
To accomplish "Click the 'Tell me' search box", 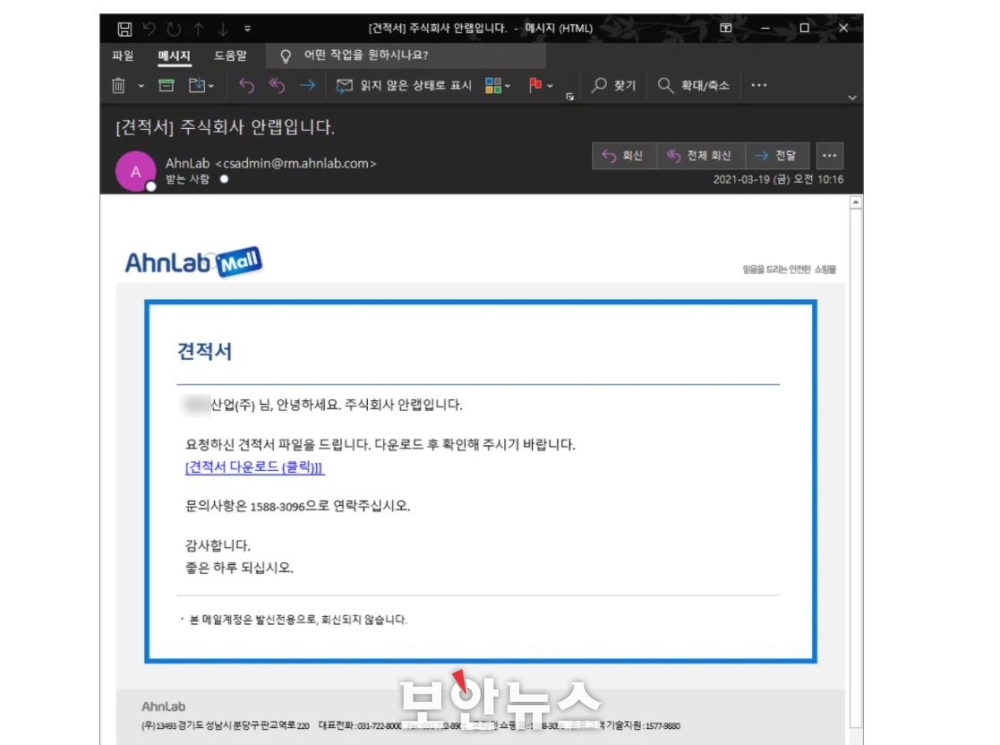I will (406, 55).
